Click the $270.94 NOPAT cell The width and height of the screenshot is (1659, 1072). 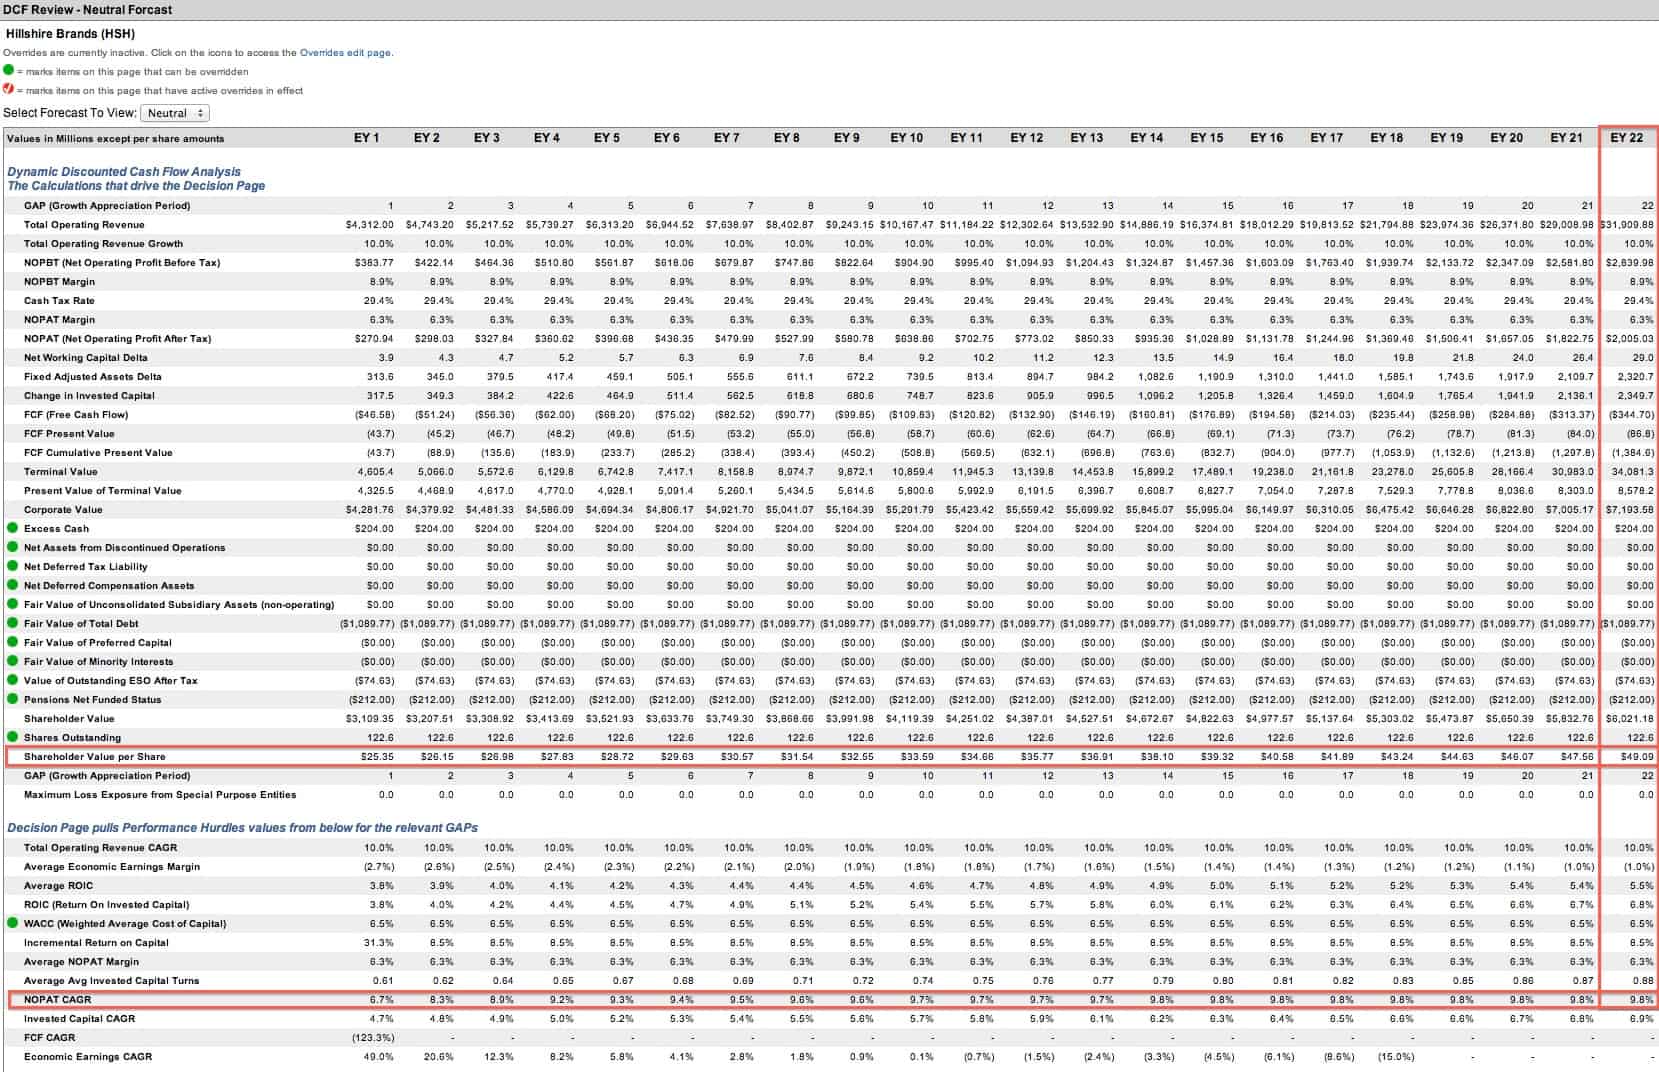pyautogui.click(x=373, y=339)
